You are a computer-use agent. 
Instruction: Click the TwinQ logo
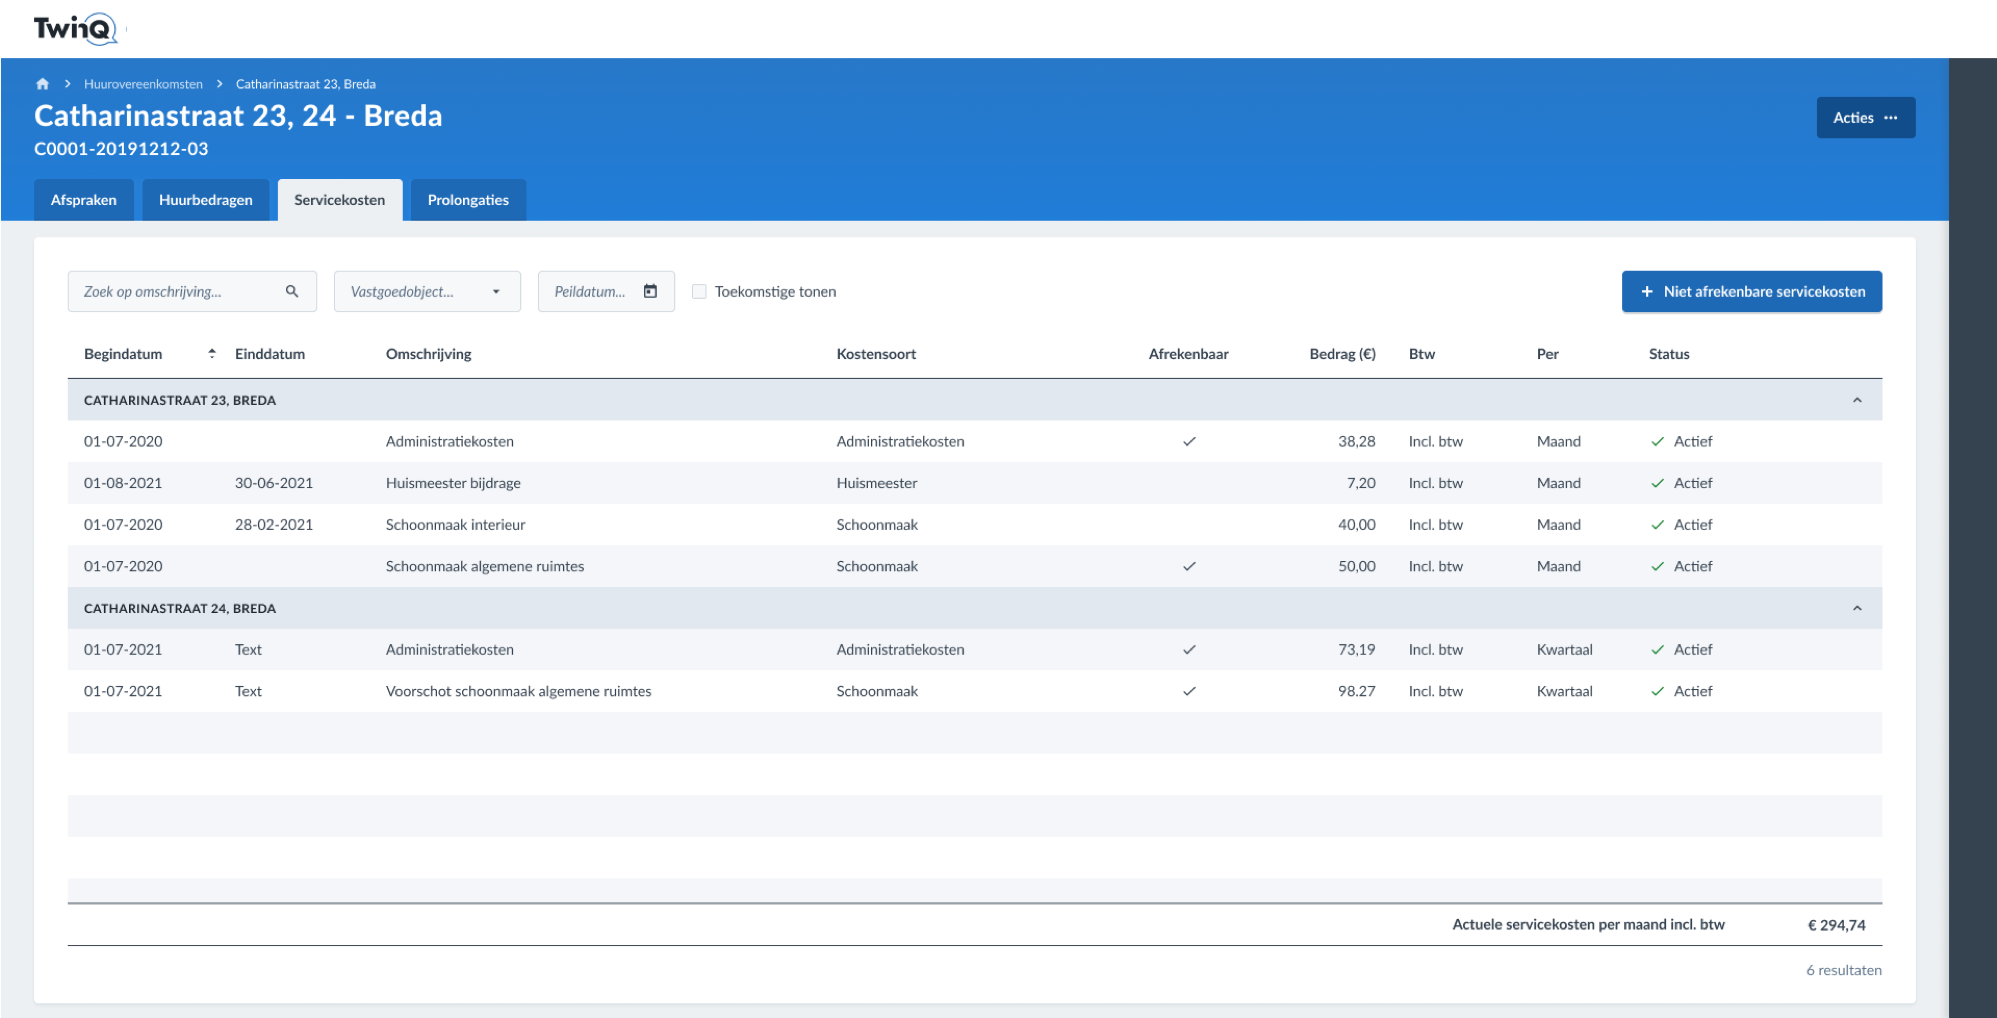(x=75, y=28)
